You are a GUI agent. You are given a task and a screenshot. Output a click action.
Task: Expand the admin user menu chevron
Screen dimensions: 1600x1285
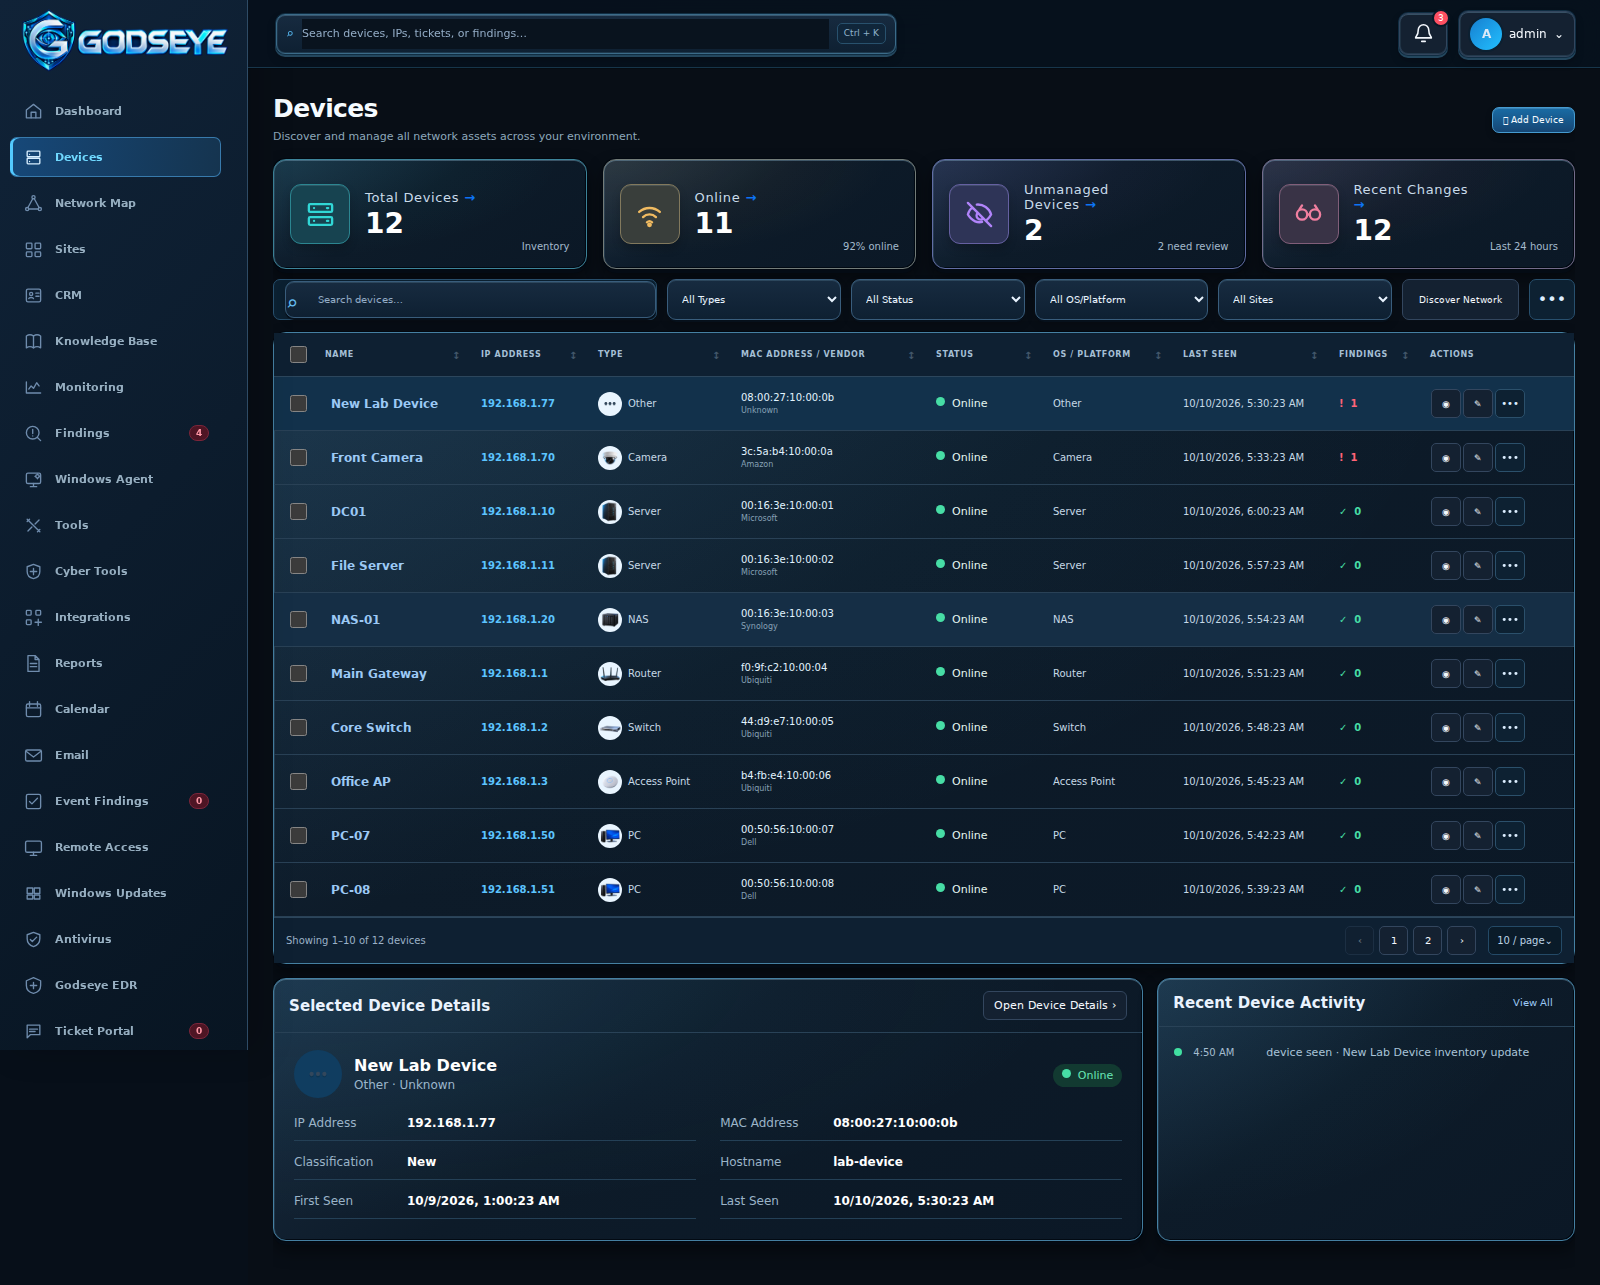1559,35
